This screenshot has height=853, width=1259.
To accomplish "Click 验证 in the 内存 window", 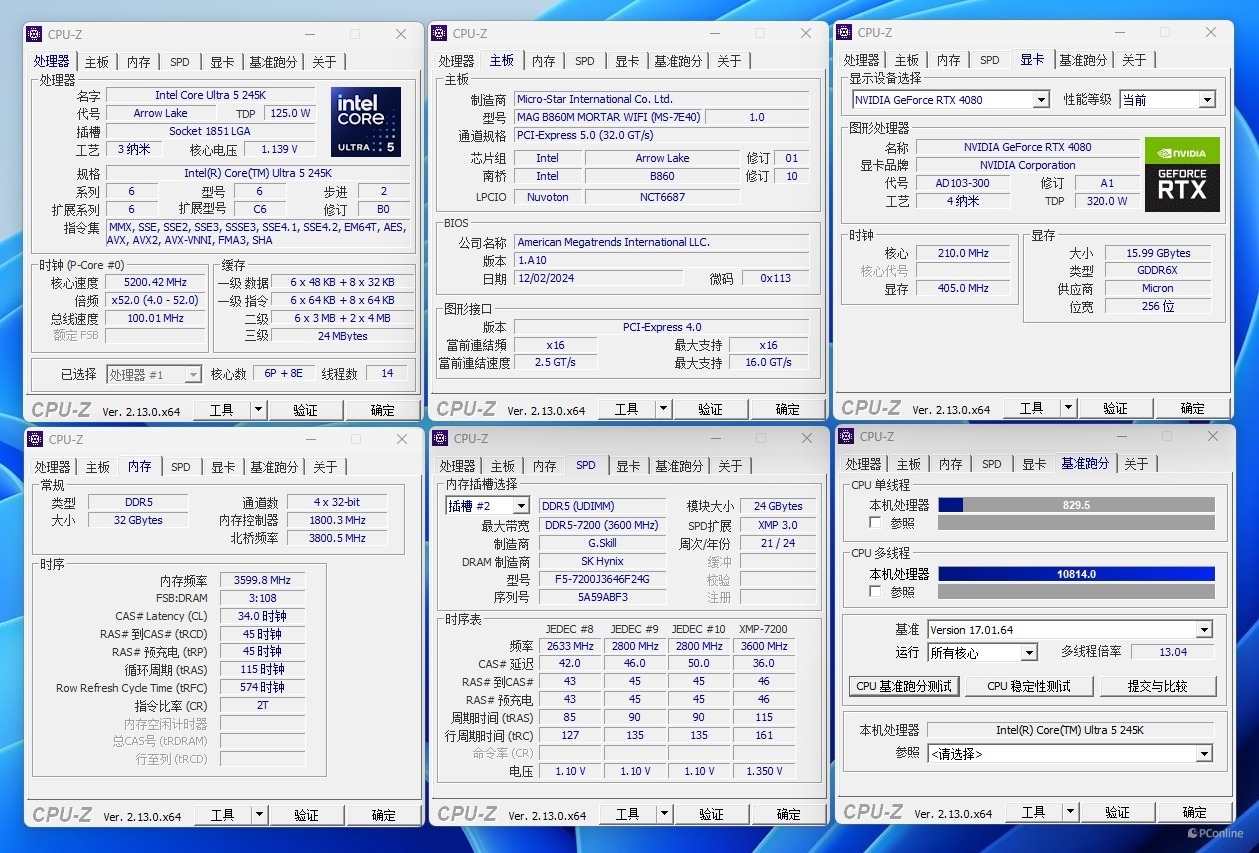I will pos(307,816).
